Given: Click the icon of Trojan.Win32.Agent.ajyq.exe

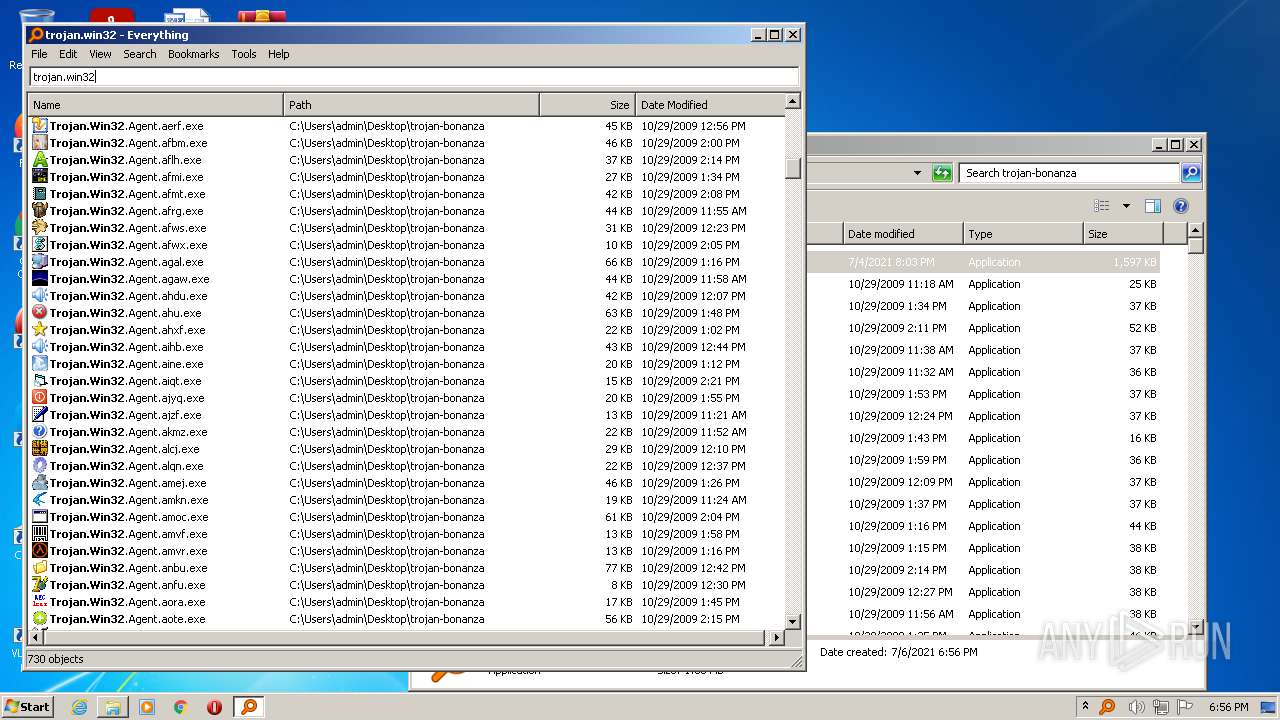Looking at the screenshot, I should (x=40, y=398).
